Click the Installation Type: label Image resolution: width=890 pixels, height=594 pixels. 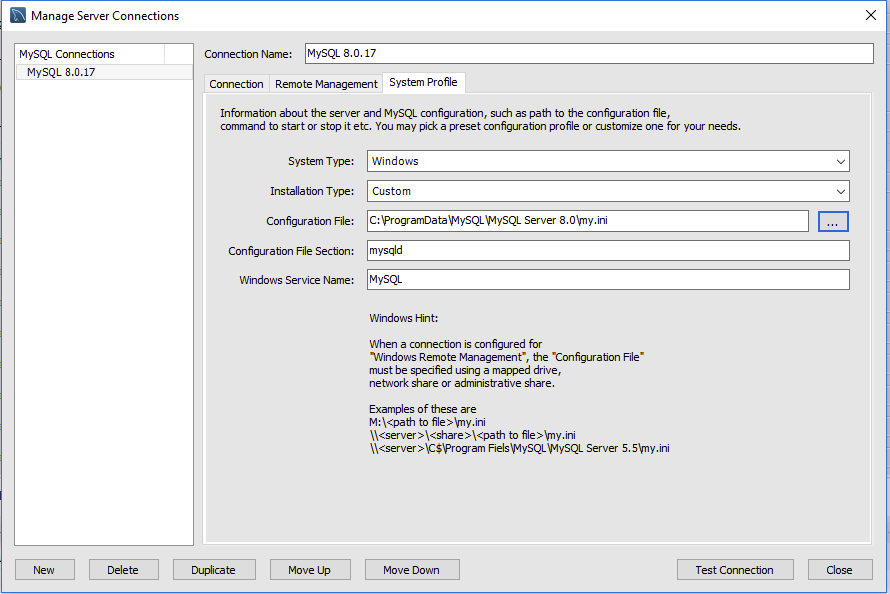[x=312, y=191]
